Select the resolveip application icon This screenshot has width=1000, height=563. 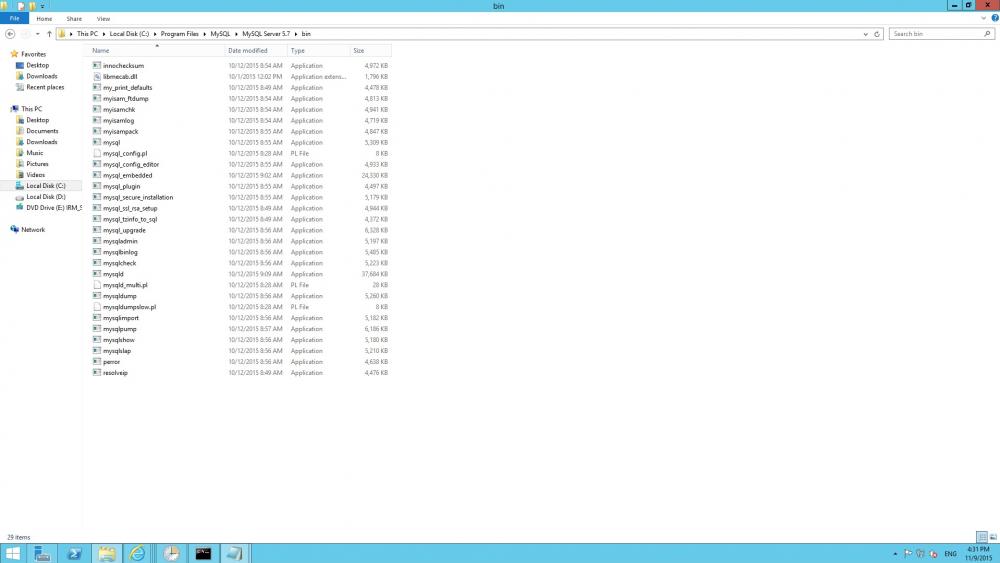point(97,372)
